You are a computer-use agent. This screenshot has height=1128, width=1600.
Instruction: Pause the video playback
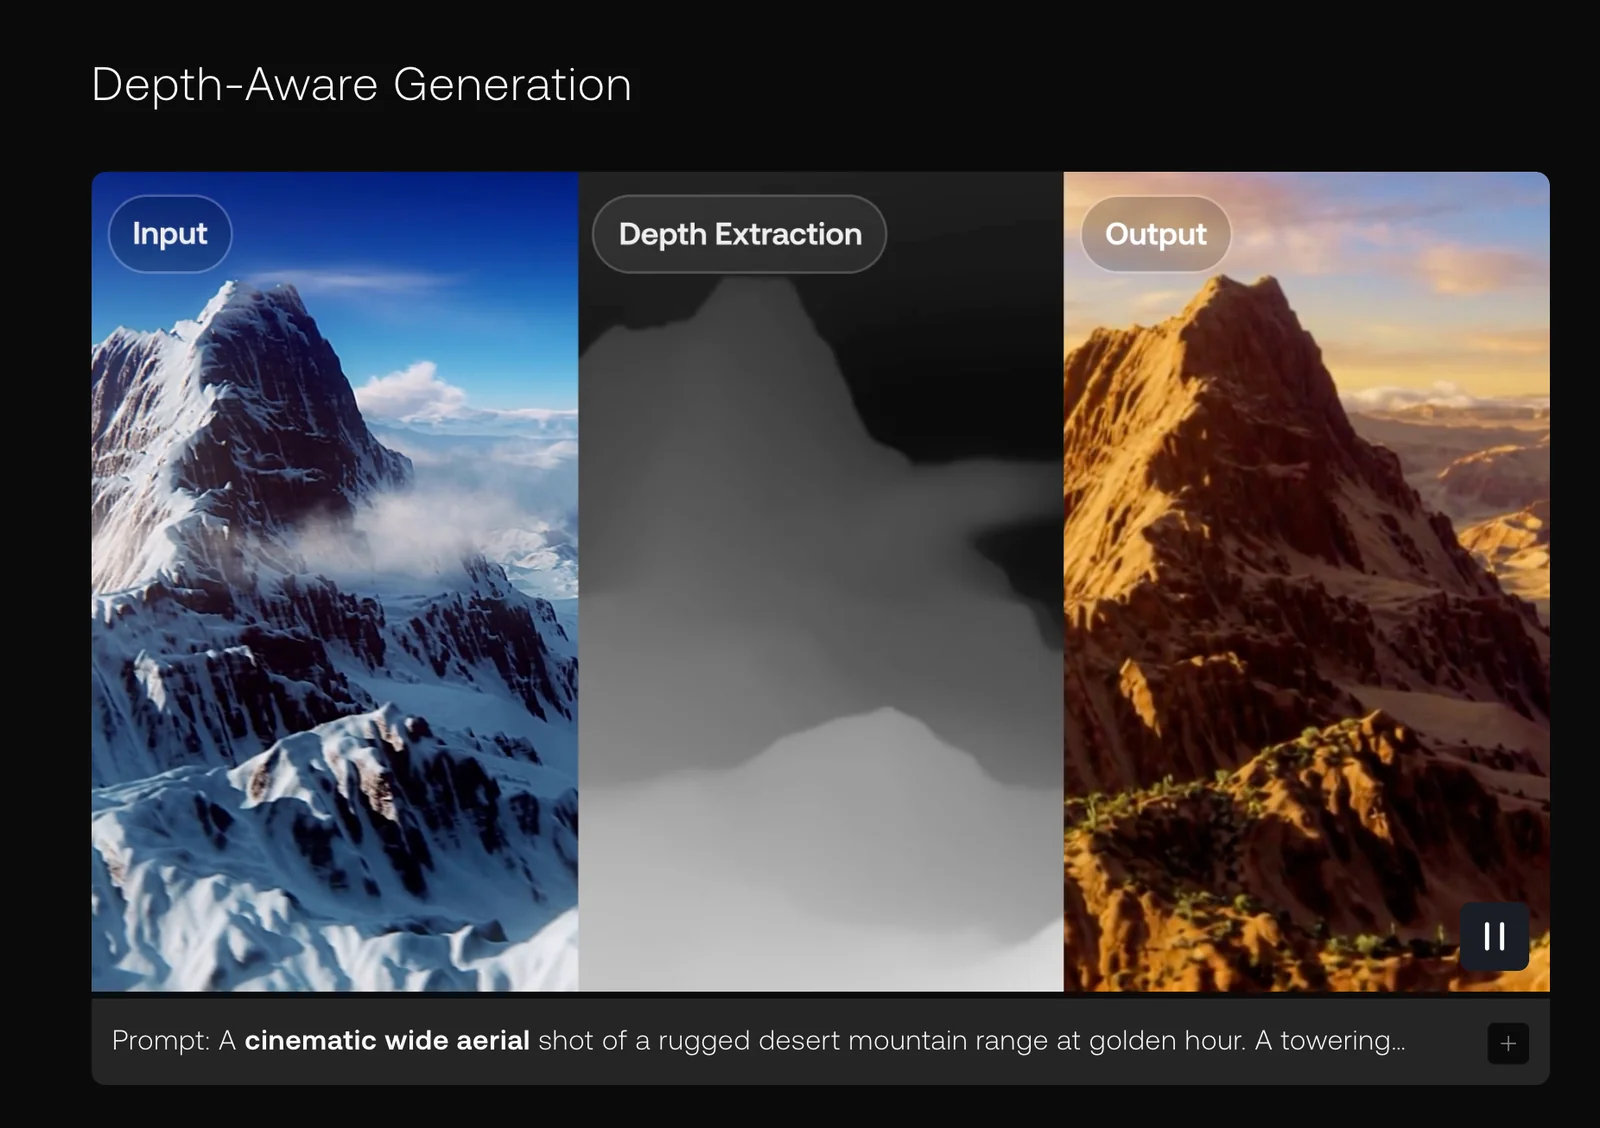click(1494, 937)
